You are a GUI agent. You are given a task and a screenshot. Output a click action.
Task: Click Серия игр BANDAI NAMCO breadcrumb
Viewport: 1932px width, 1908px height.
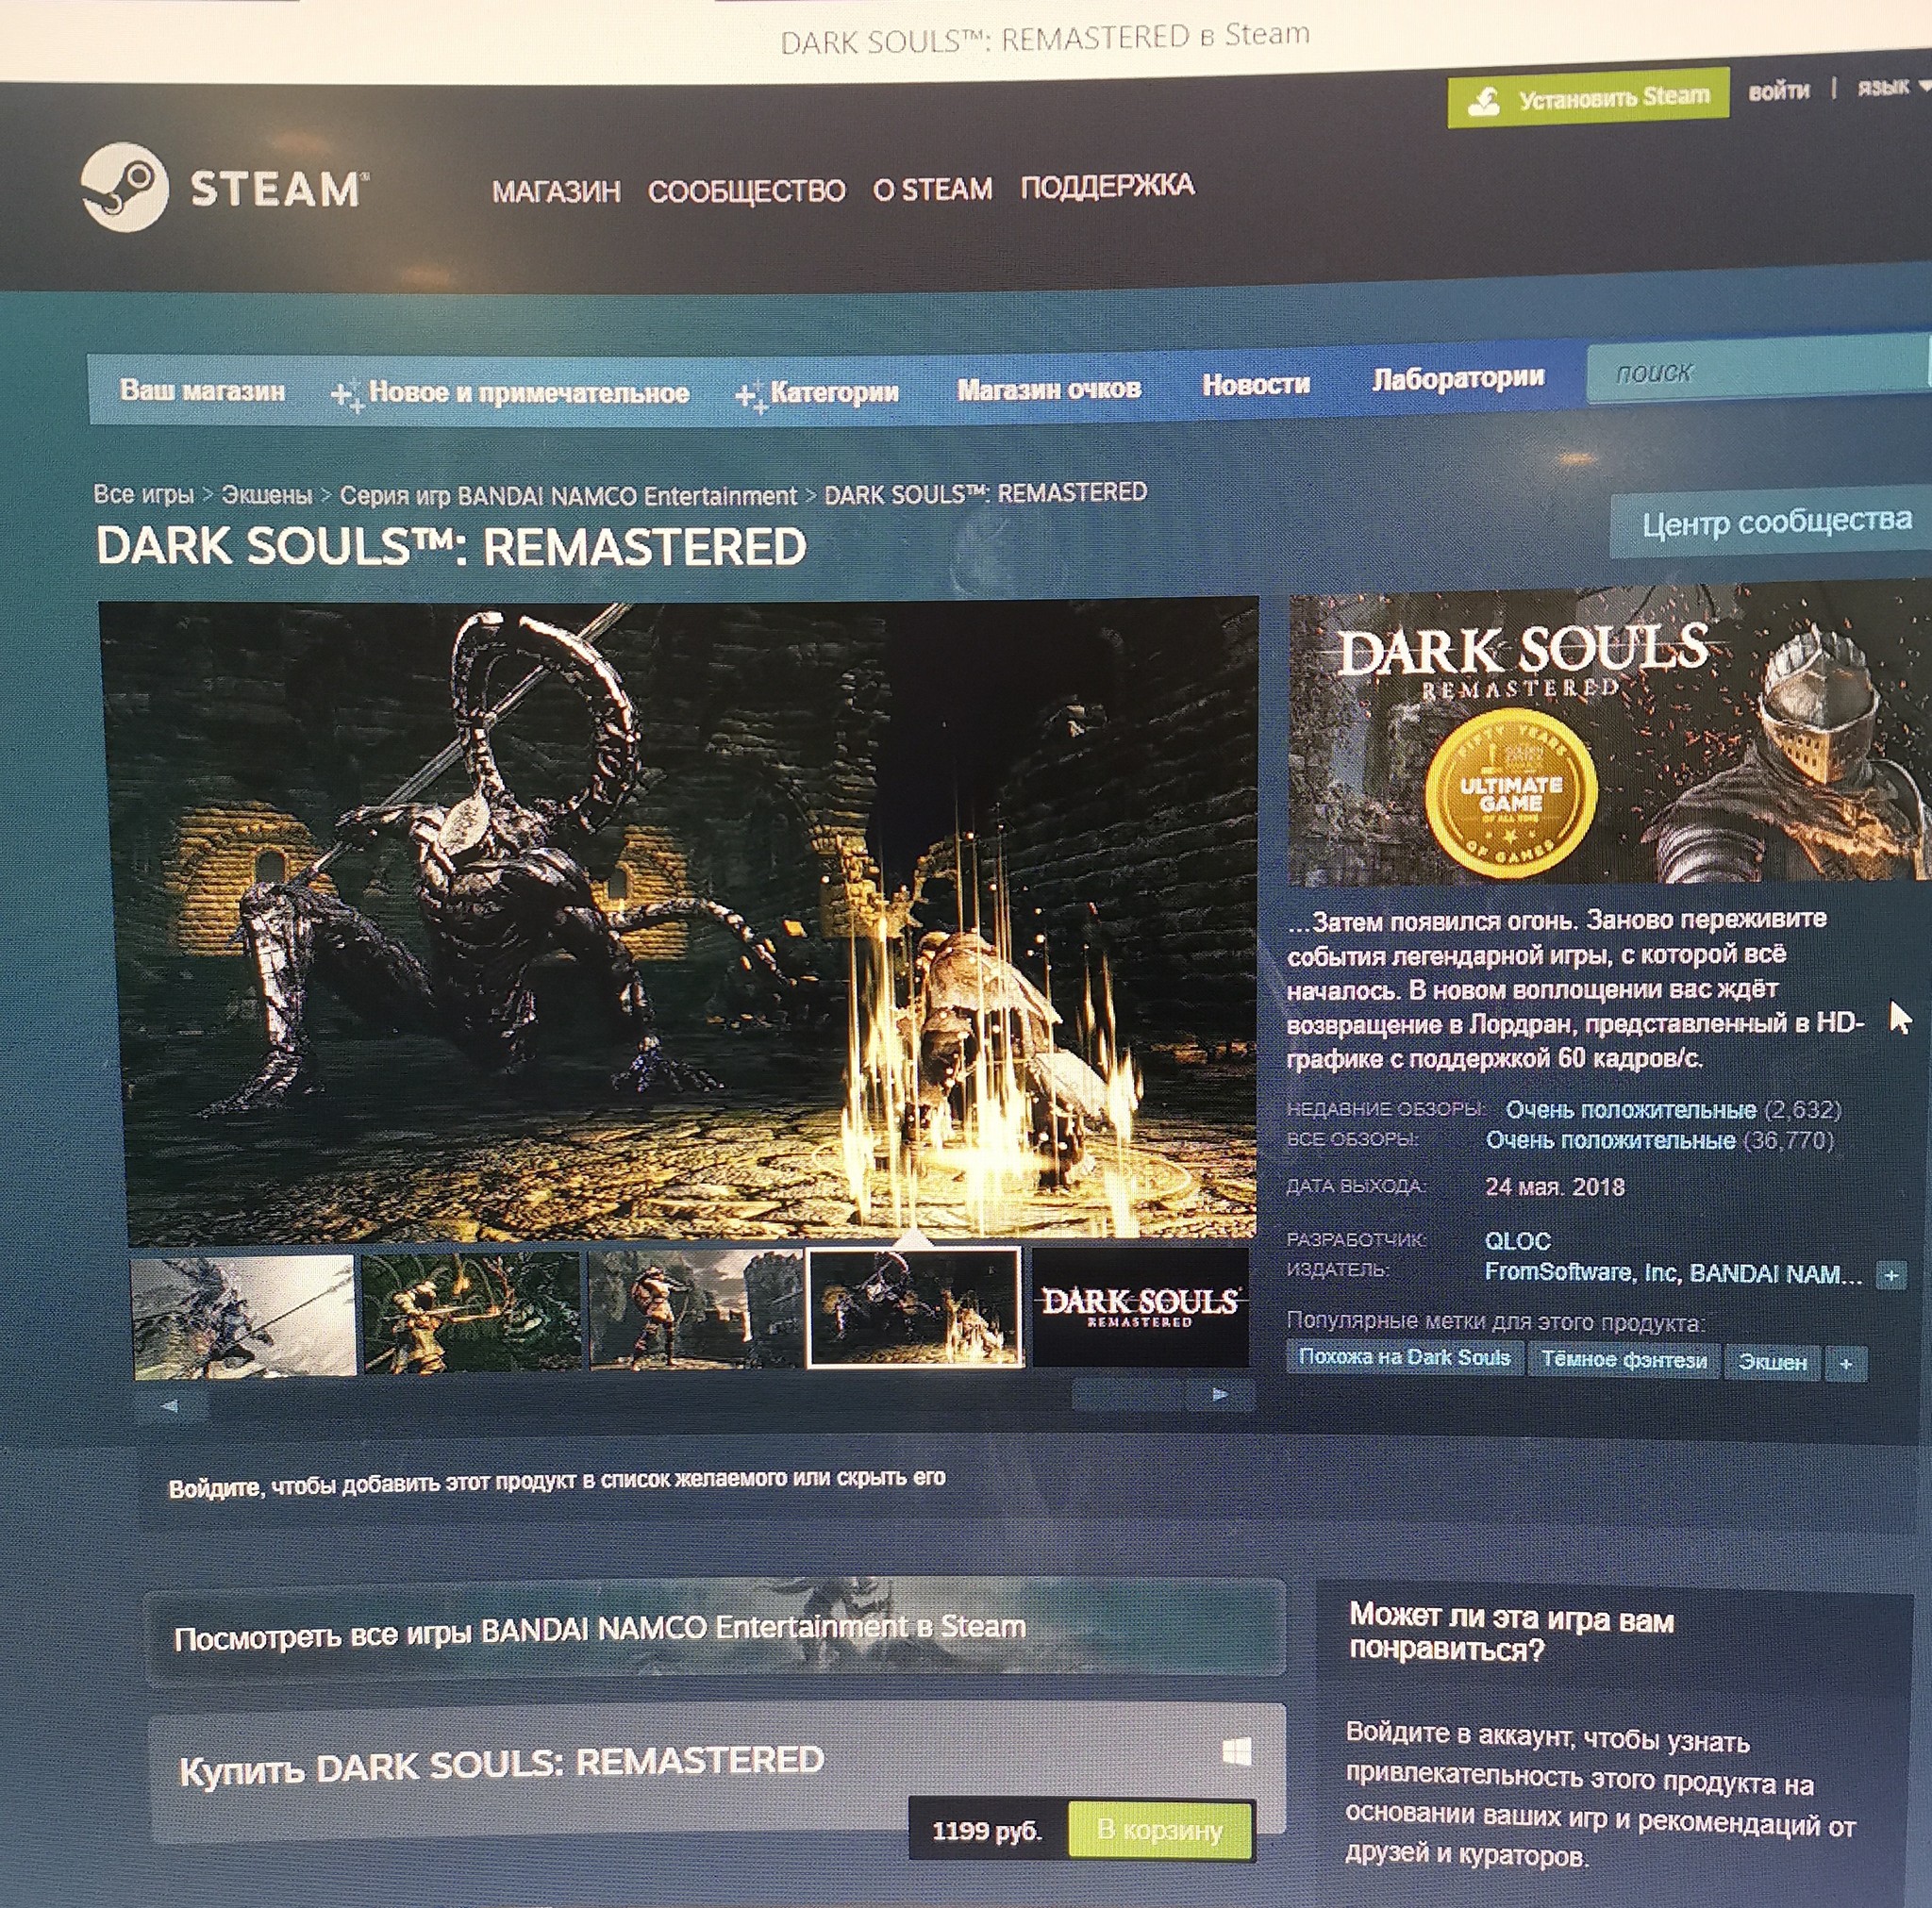click(x=568, y=496)
